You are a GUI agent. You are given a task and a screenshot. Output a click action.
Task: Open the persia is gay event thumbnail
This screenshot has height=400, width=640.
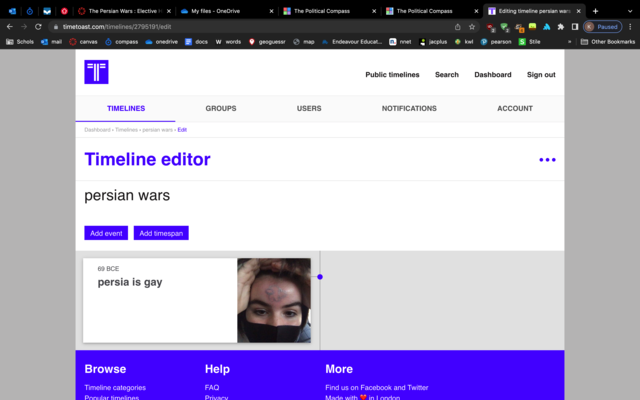274,300
